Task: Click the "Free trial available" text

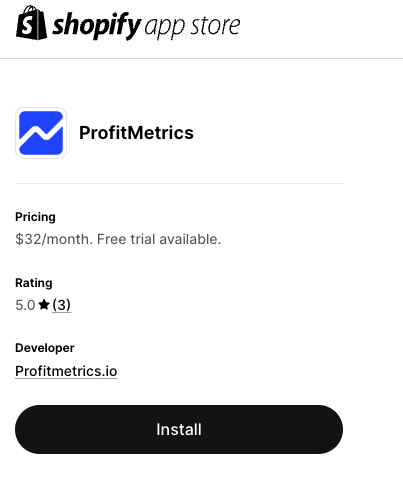Action: (x=159, y=239)
